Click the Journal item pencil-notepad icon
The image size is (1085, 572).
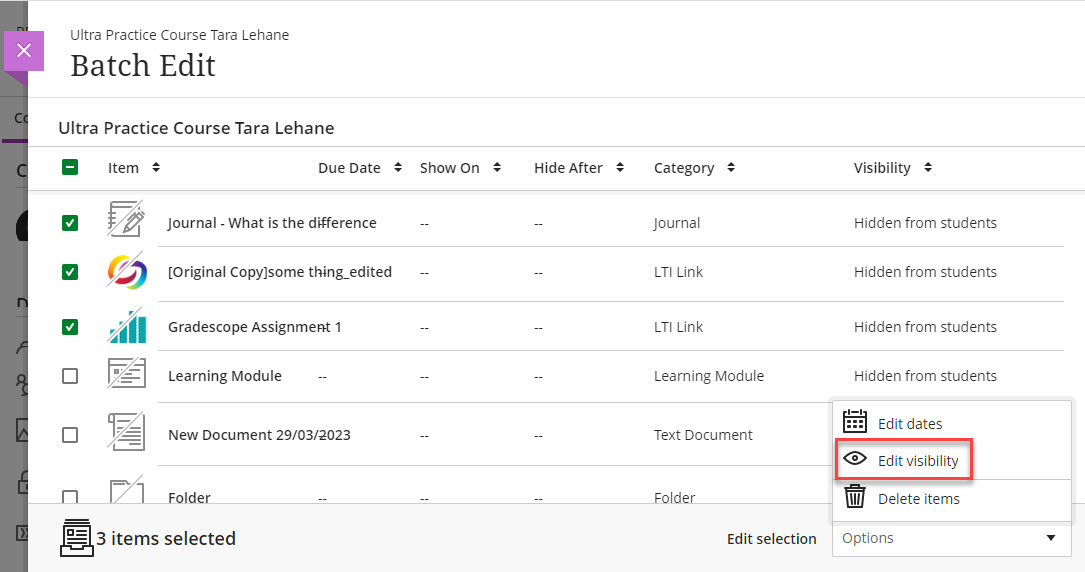[126, 219]
